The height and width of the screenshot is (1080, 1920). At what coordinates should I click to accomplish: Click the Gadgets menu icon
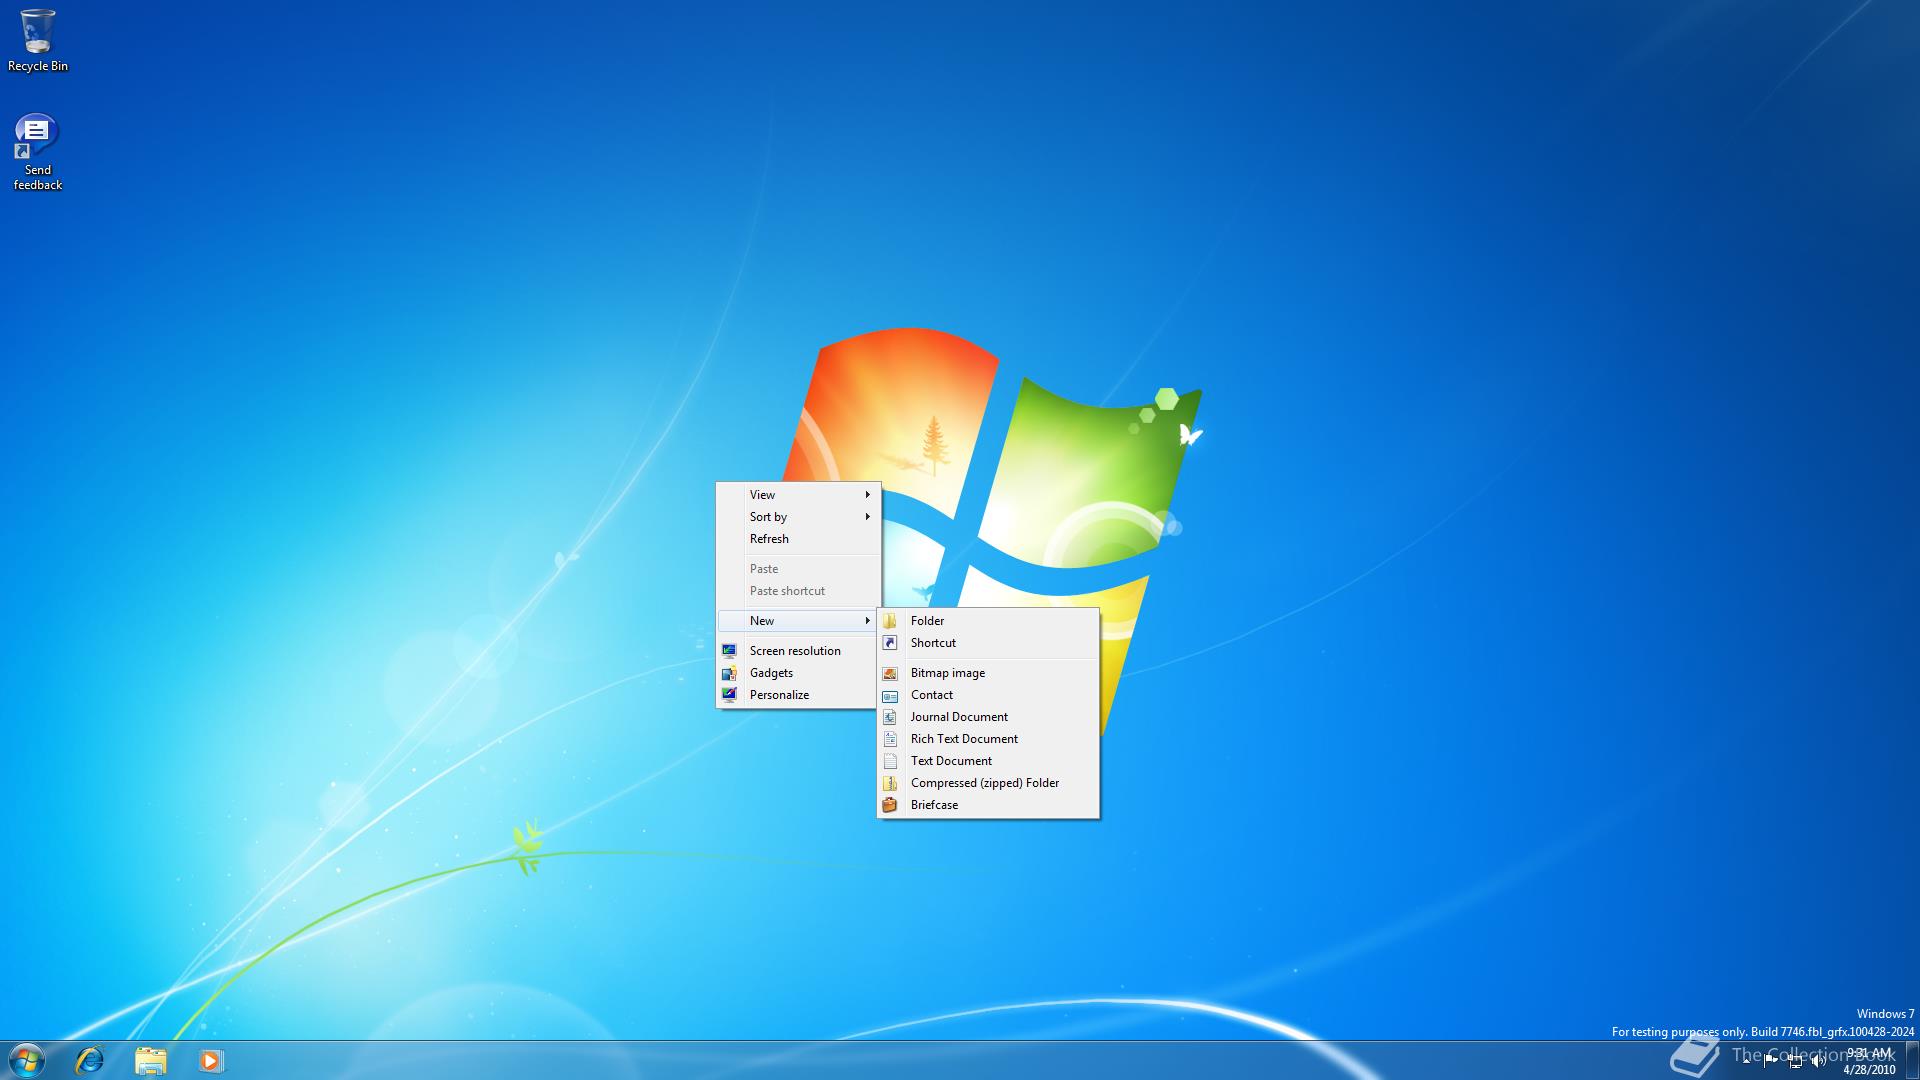coord(729,673)
